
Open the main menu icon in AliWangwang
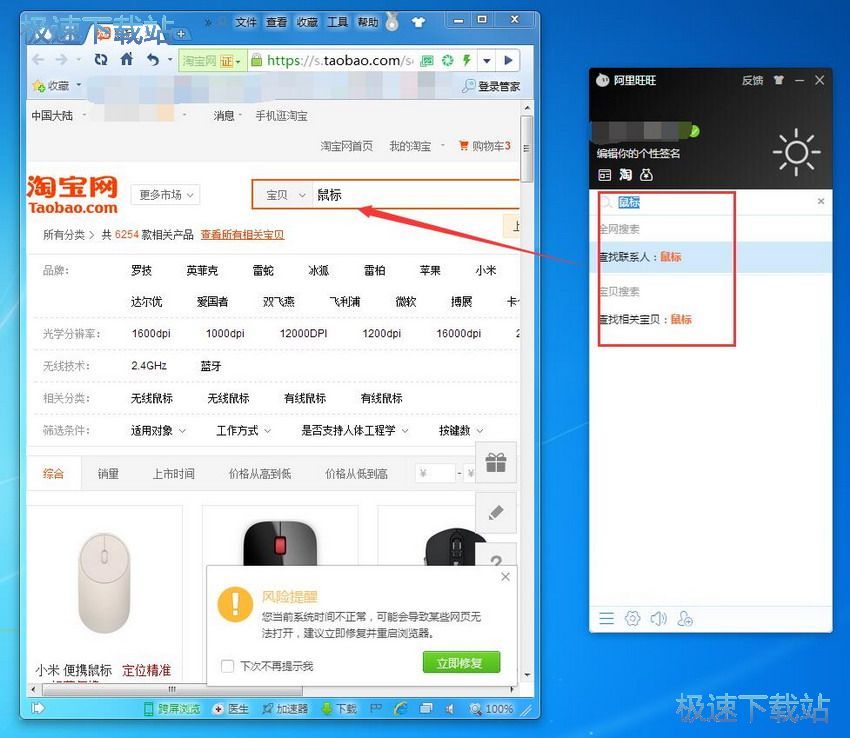tap(607, 618)
